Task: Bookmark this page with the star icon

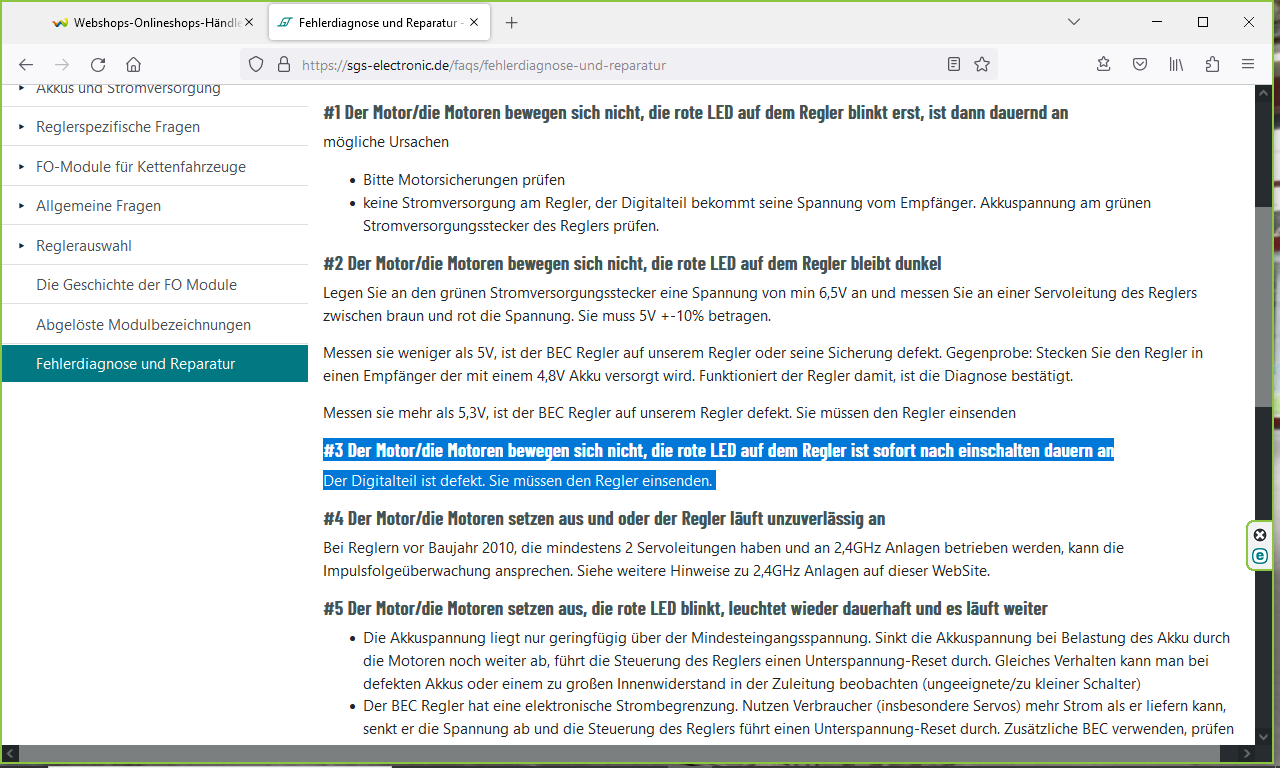Action: tap(982, 64)
